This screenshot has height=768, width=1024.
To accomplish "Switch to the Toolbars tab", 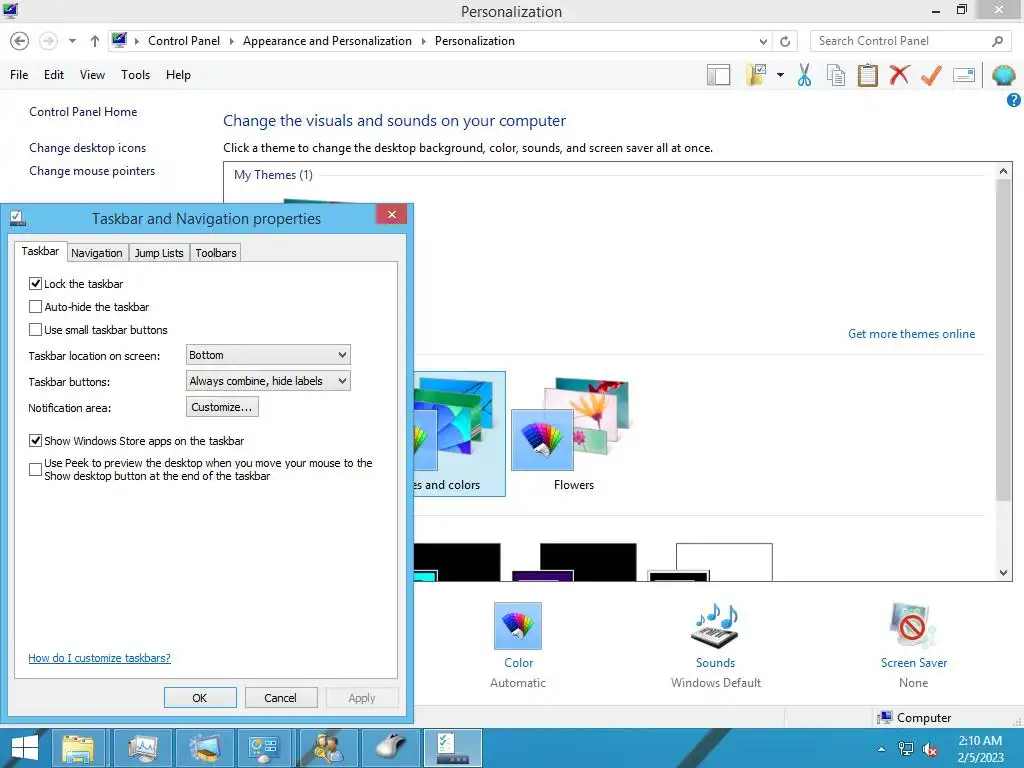I will (216, 253).
